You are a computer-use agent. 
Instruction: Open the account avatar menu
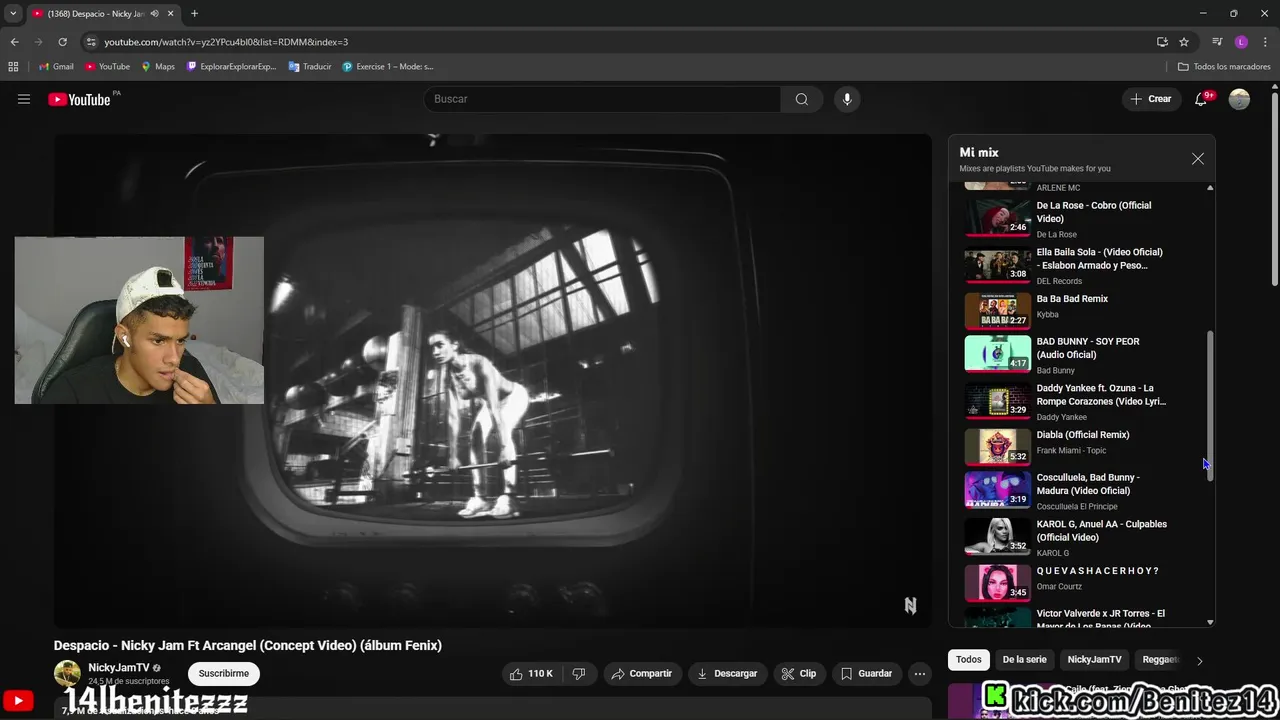pyautogui.click(x=1239, y=99)
